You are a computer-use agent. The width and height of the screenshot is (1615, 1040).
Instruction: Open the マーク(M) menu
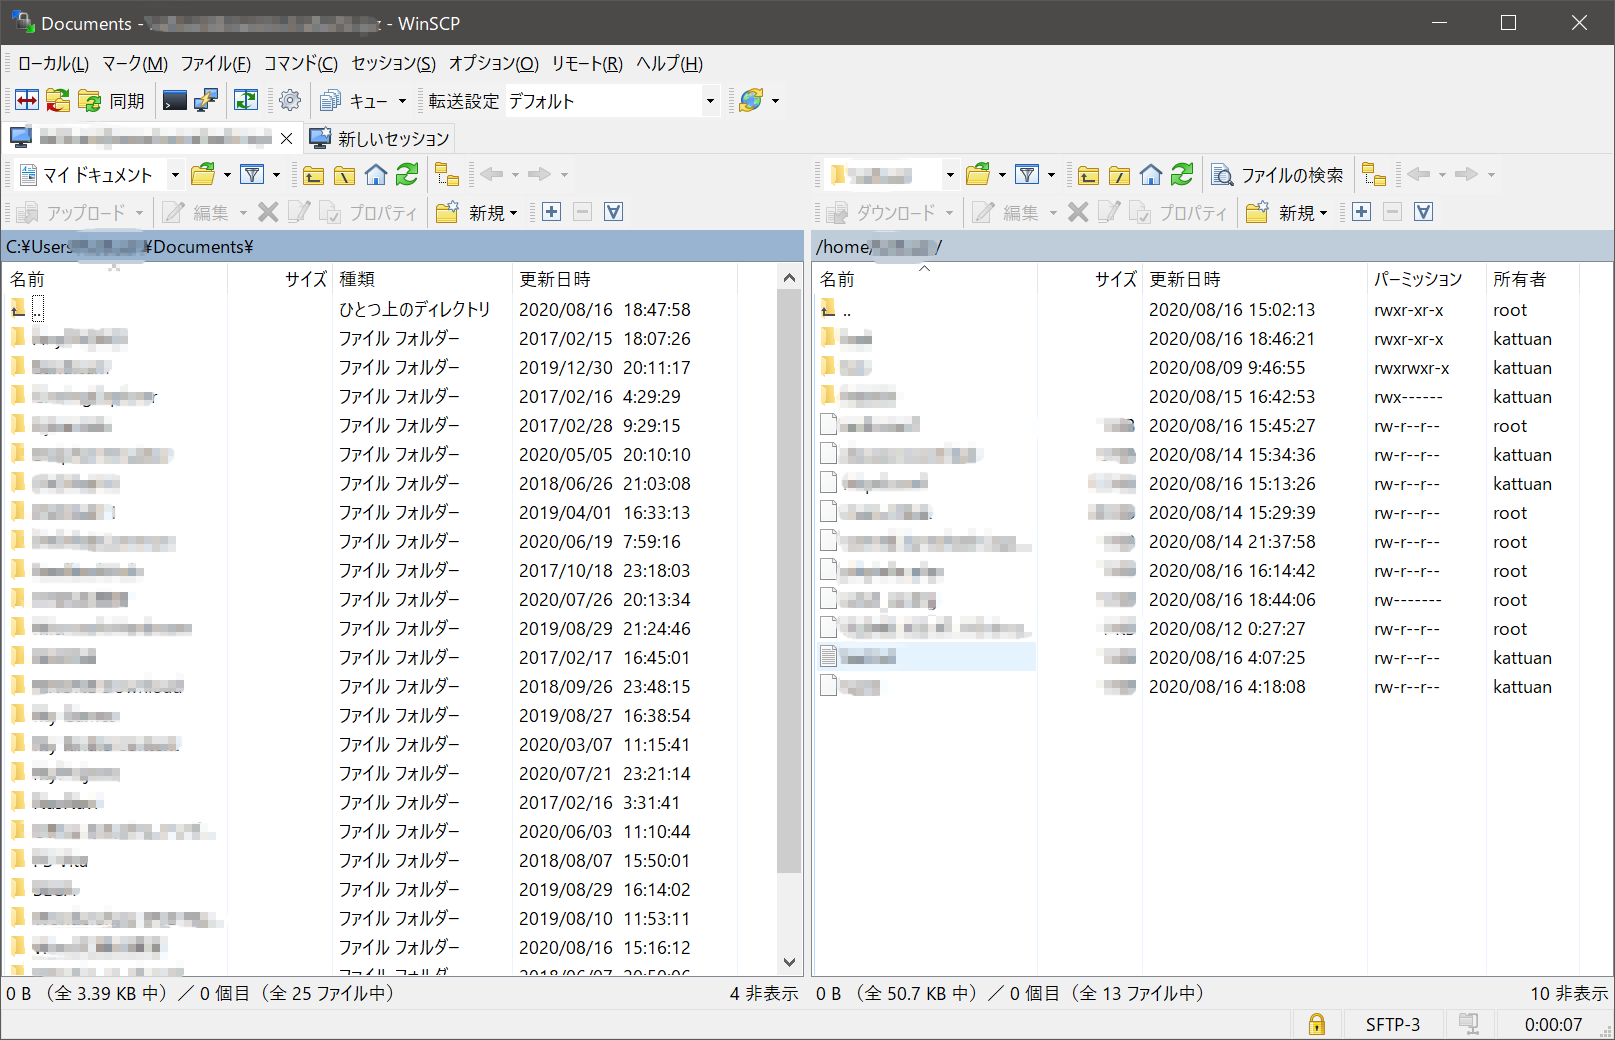tap(135, 64)
